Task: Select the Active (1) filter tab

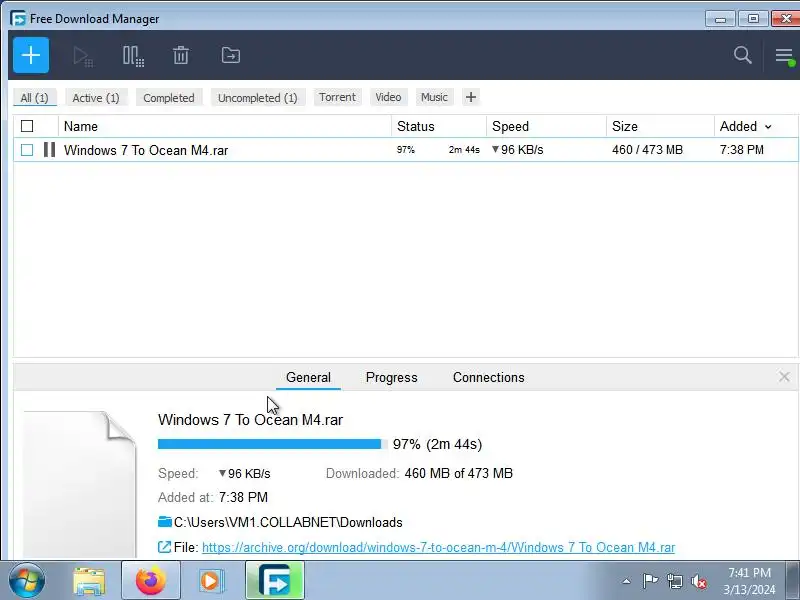Action: click(96, 97)
